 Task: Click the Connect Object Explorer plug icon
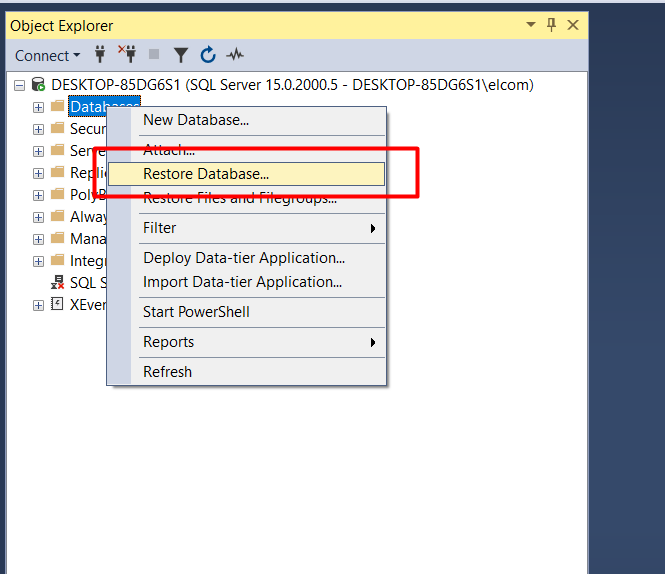(x=100, y=55)
